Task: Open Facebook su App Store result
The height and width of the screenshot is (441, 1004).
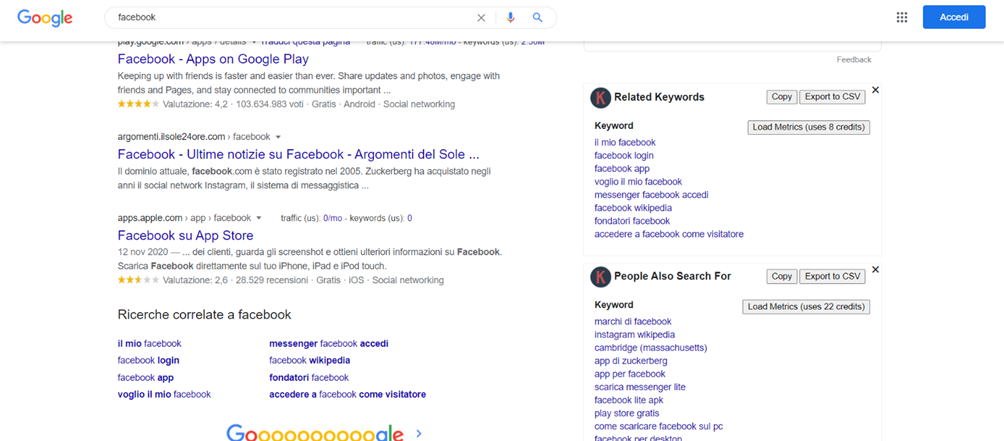Action: point(186,235)
